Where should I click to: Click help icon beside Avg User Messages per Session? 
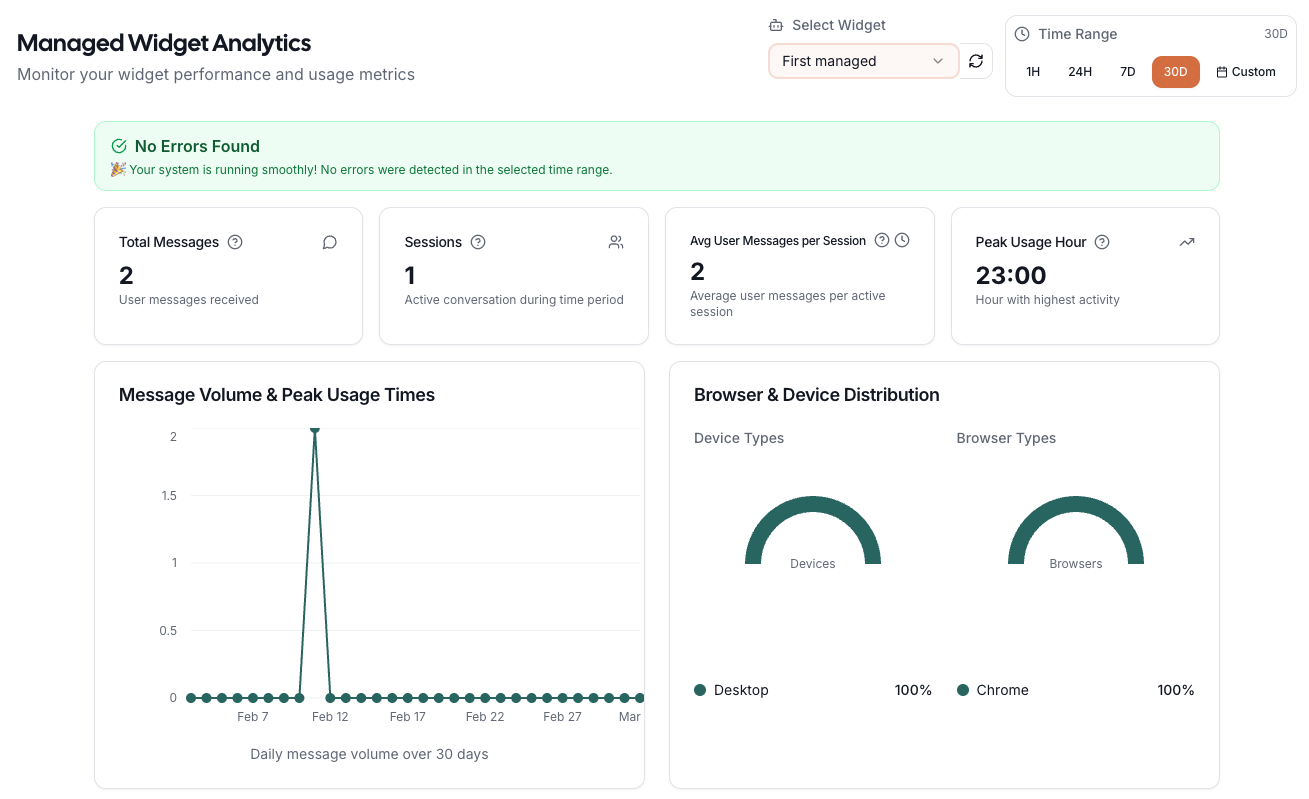pos(882,240)
